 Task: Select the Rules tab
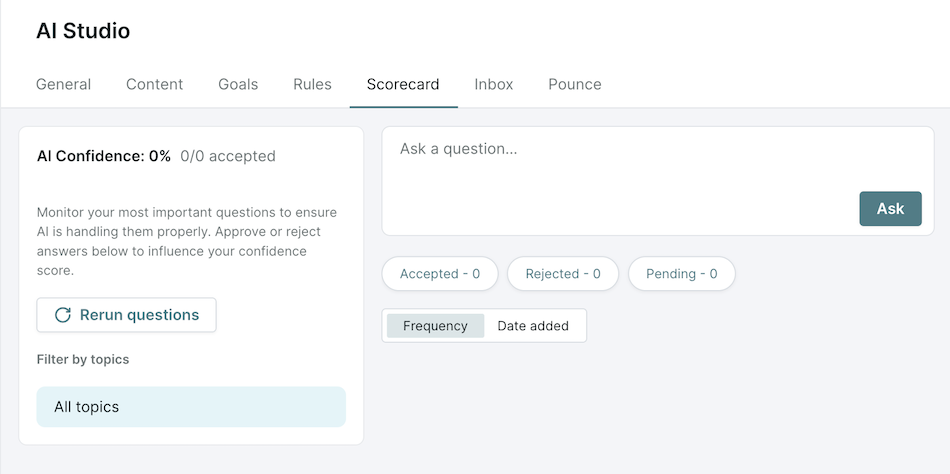click(x=313, y=84)
